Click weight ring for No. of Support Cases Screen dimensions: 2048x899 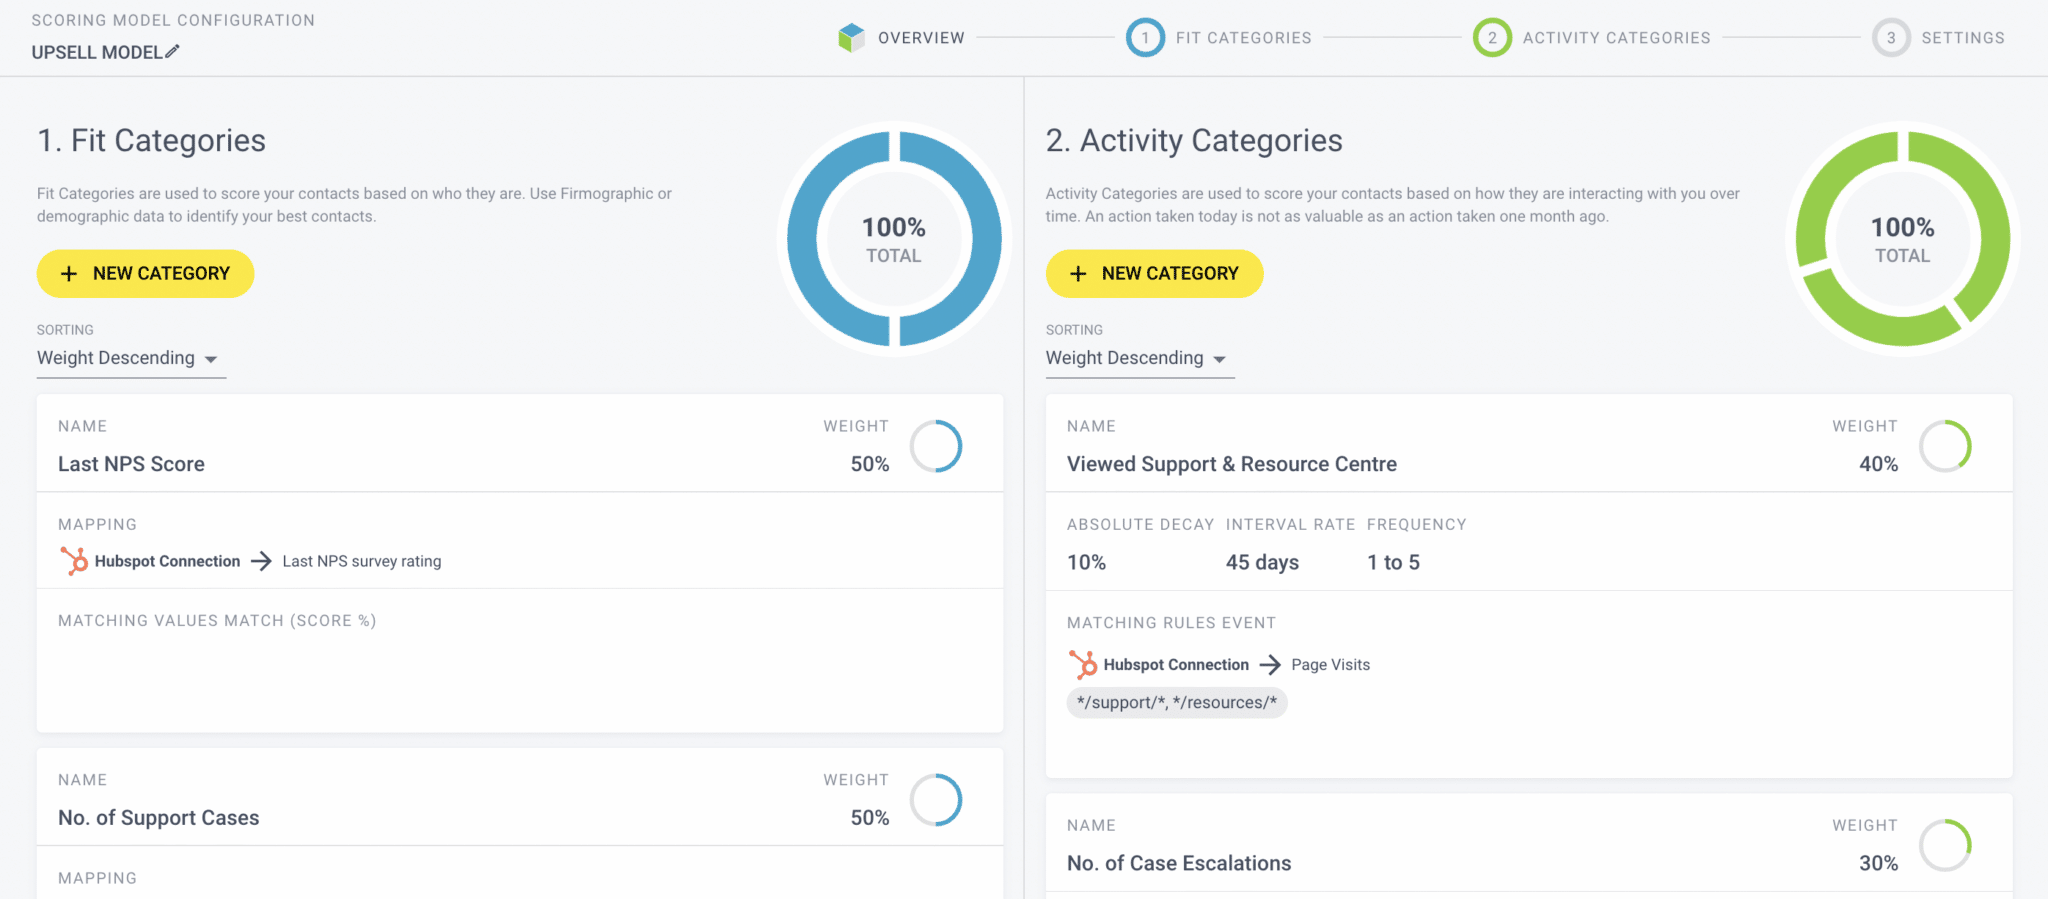click(936, 800)
